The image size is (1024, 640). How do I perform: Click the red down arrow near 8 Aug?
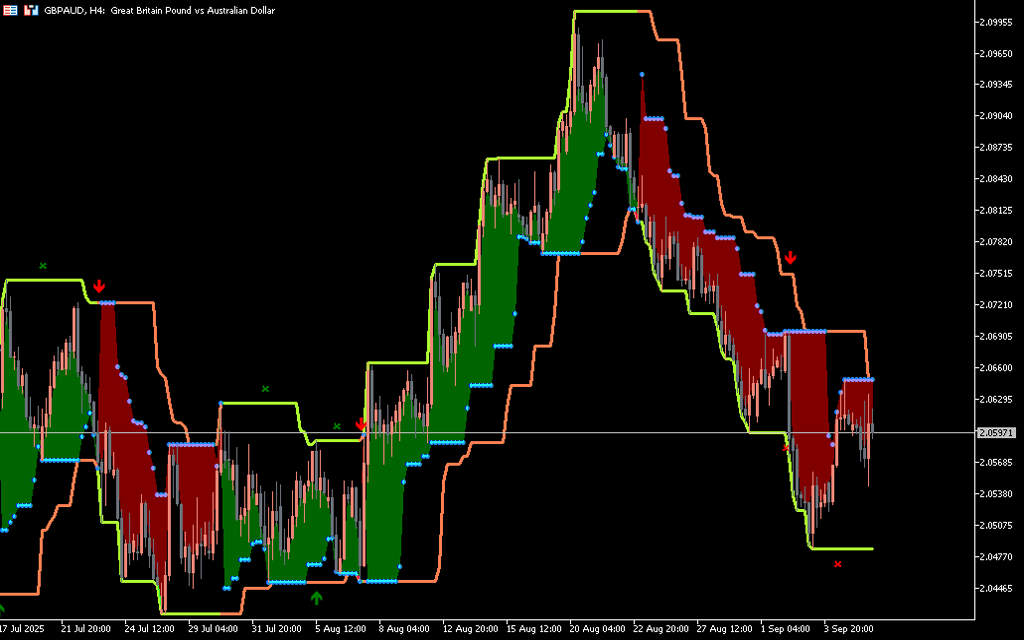(x=361, y=425)
